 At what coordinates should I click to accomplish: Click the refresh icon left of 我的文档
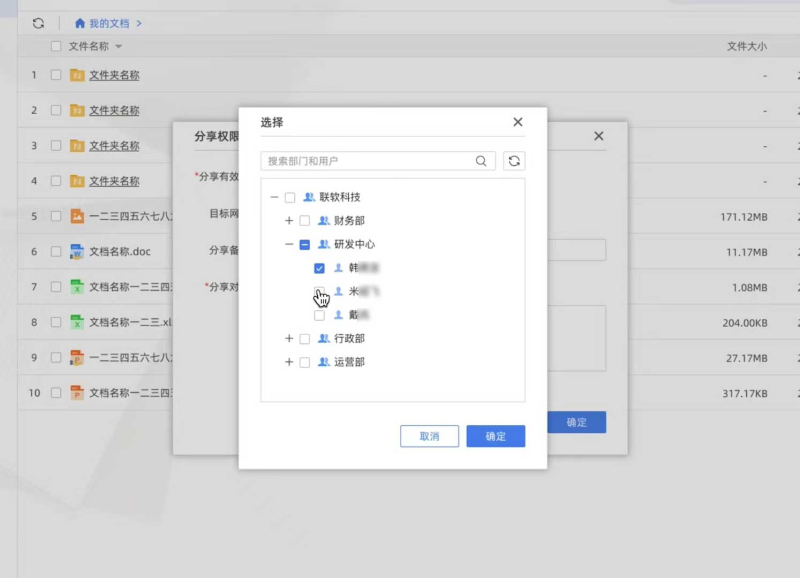coord(38,23)
